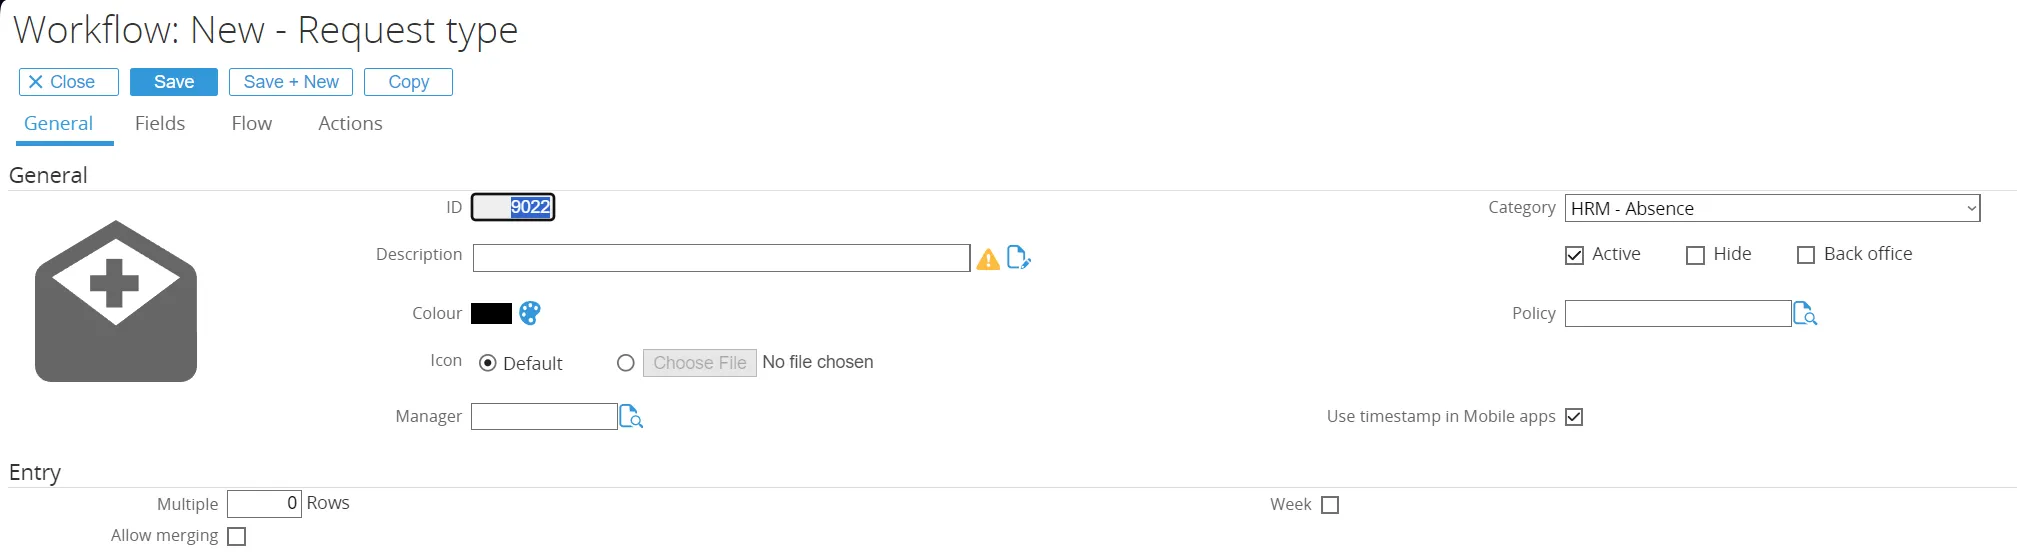Open the Manager lookup search icon
2017x556 pixels.
tap(631, 416)
